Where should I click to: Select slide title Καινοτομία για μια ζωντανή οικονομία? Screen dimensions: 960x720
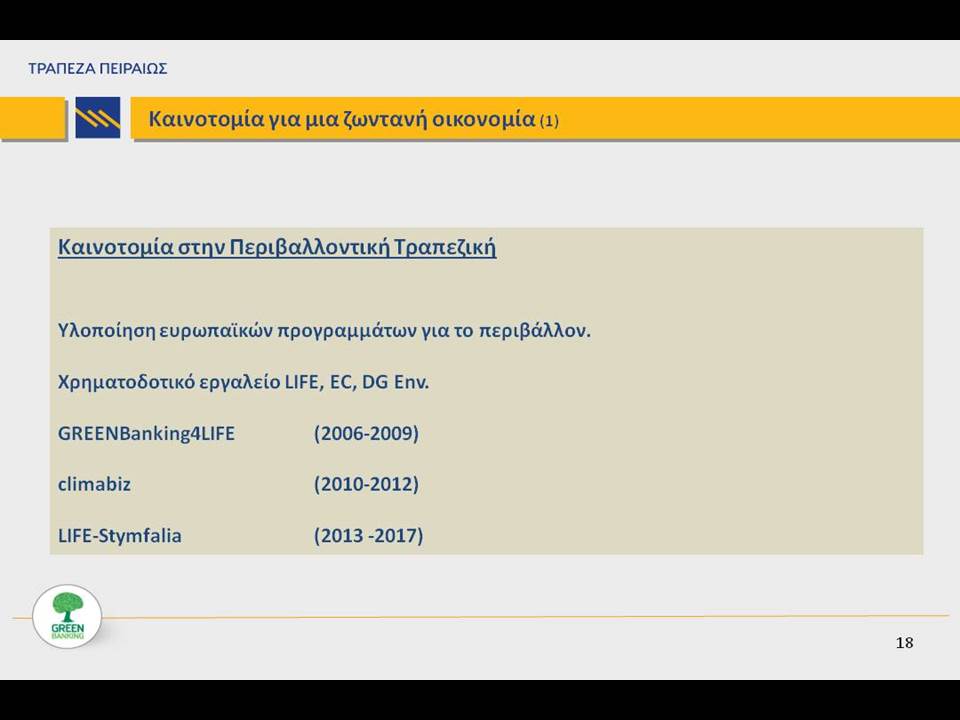coord(342,118)
